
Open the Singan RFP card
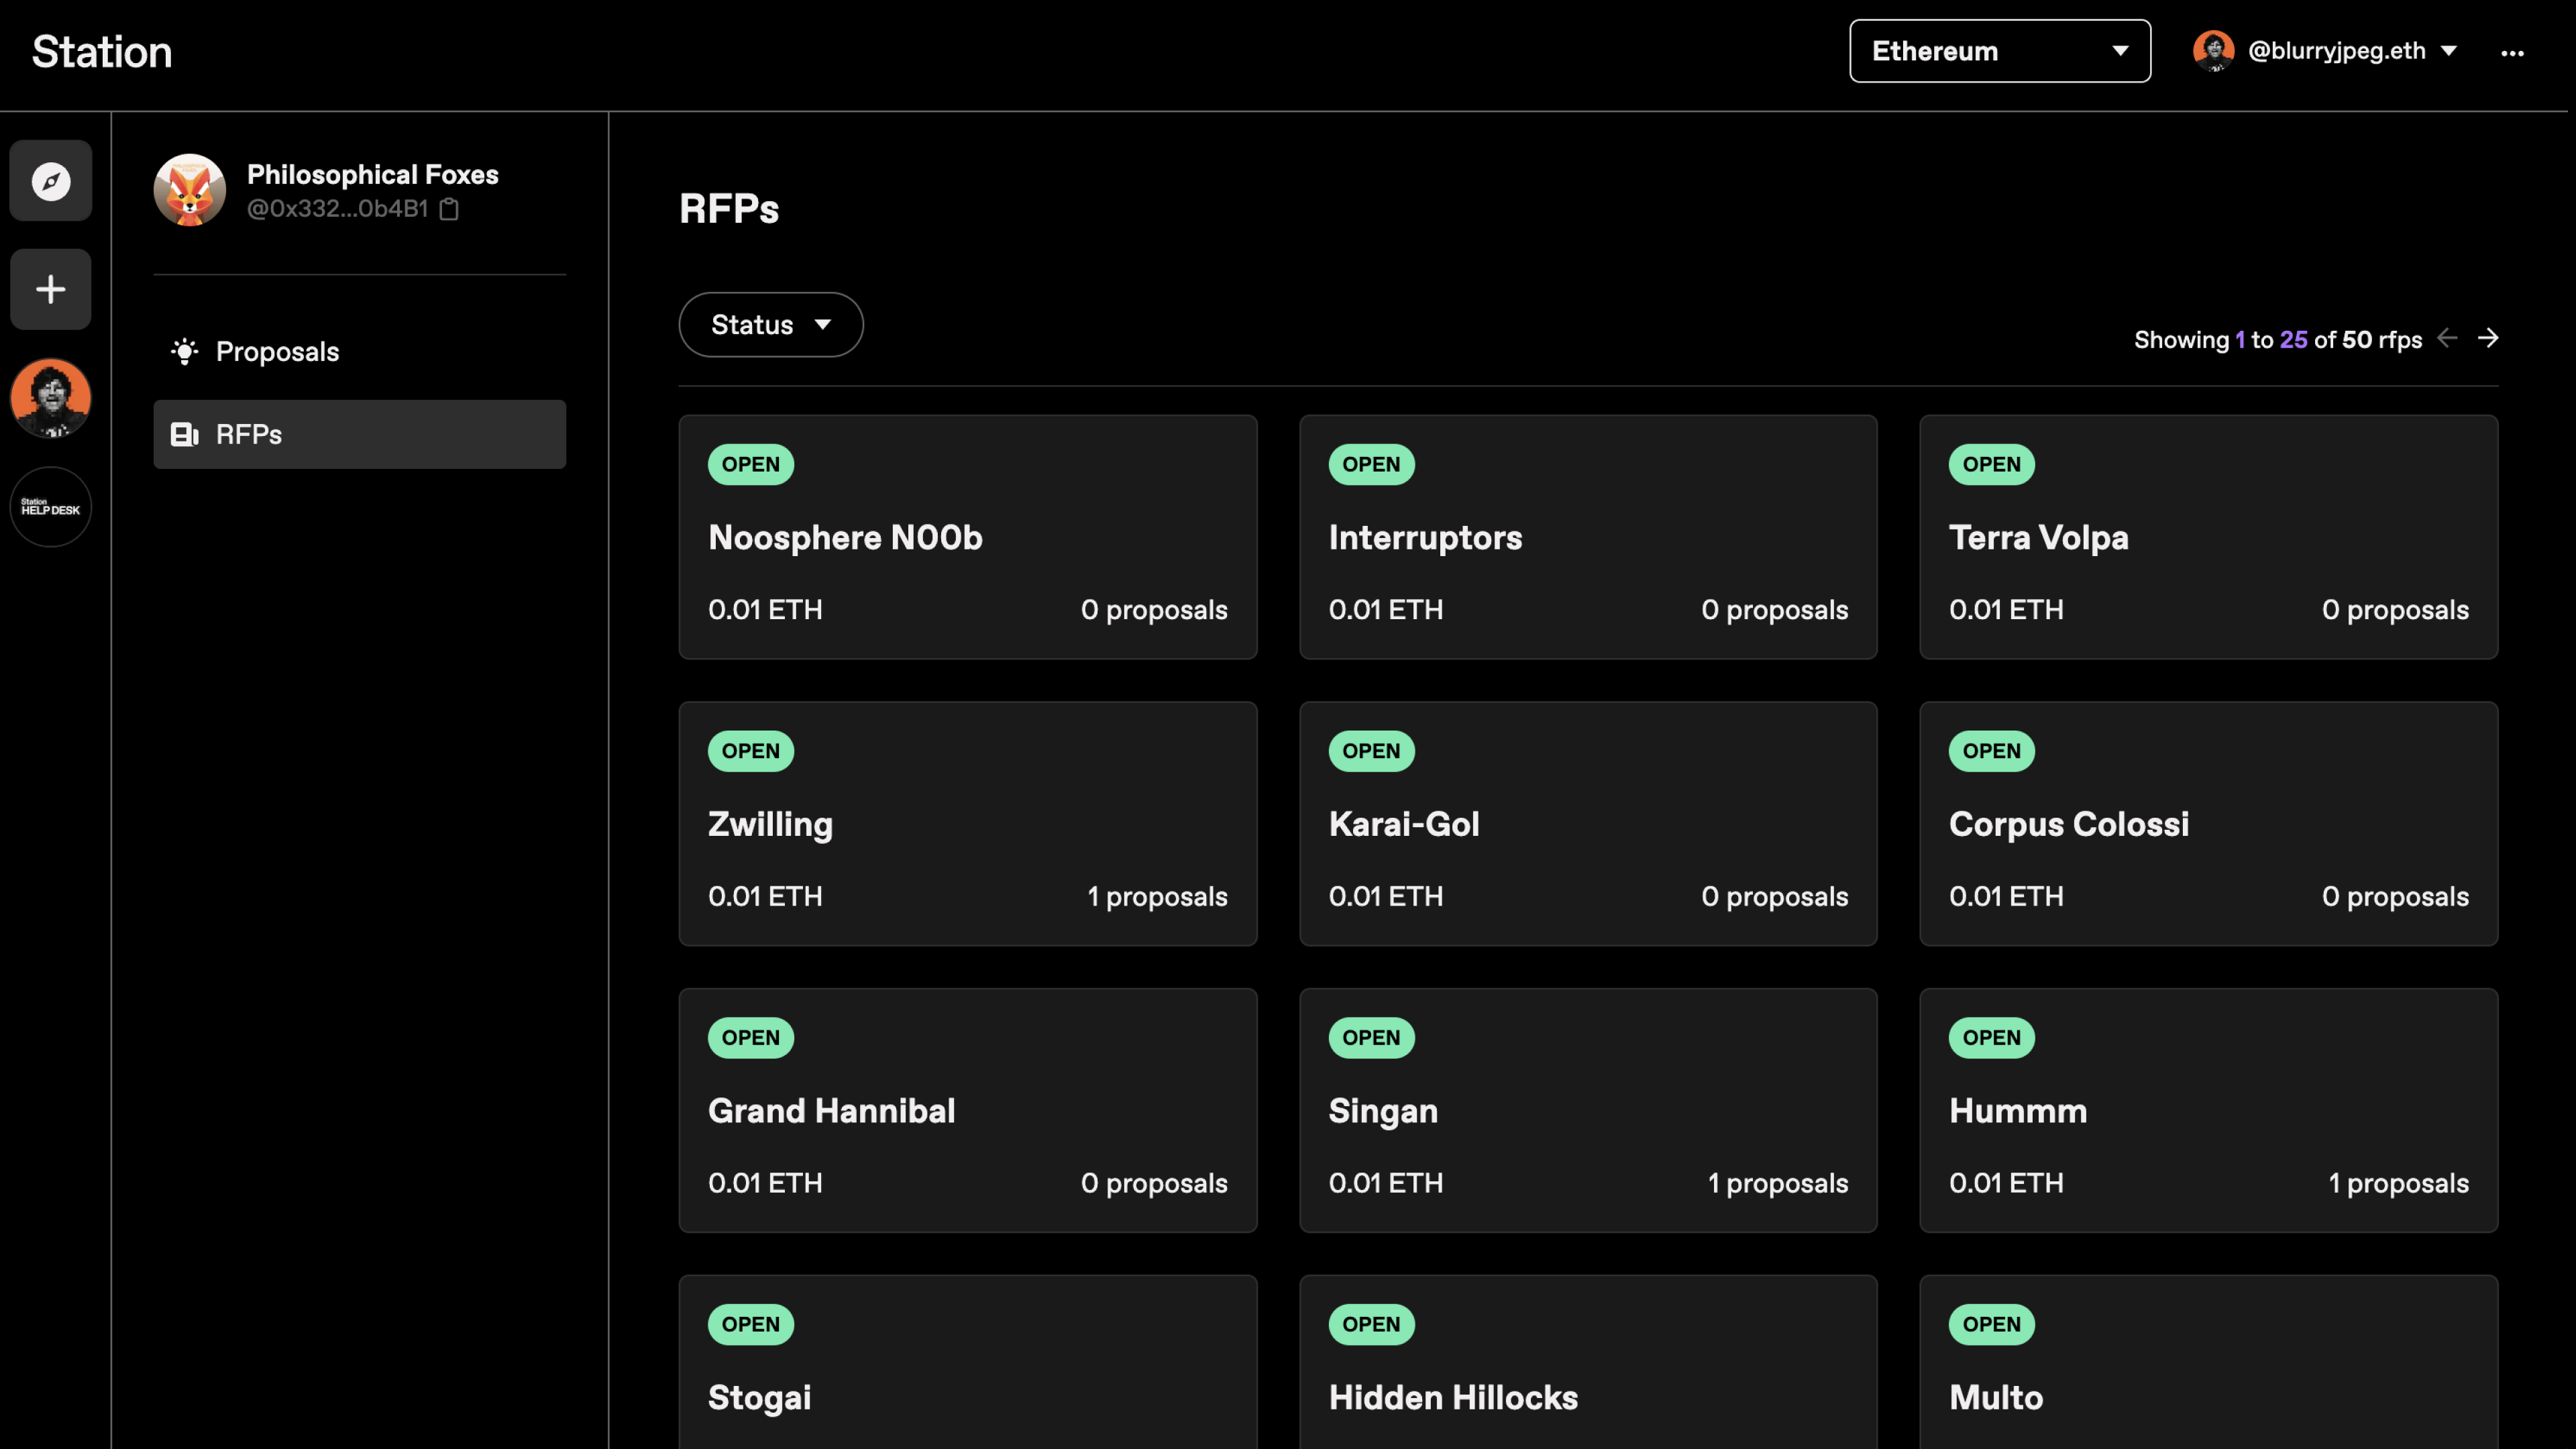pos(1587,1110)
